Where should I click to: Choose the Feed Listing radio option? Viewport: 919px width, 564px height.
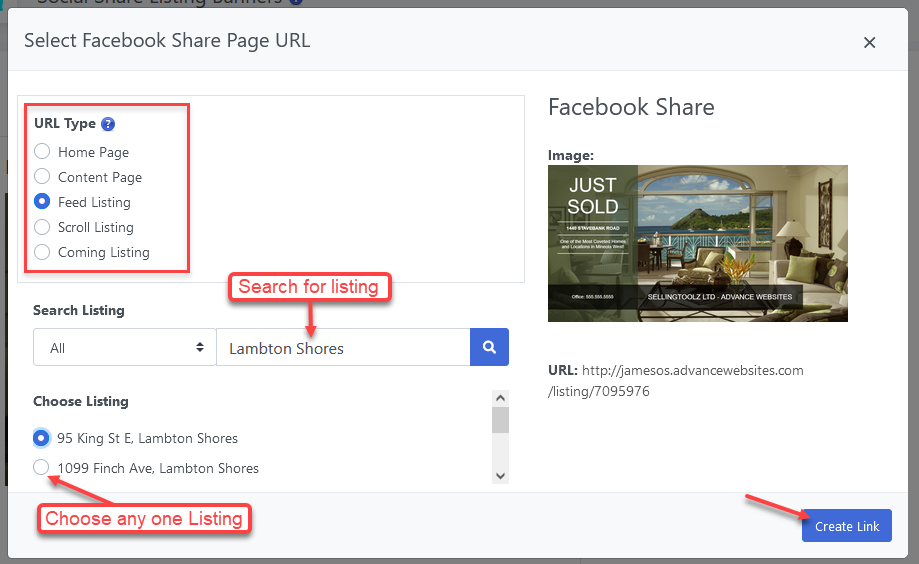click(42, 202)
